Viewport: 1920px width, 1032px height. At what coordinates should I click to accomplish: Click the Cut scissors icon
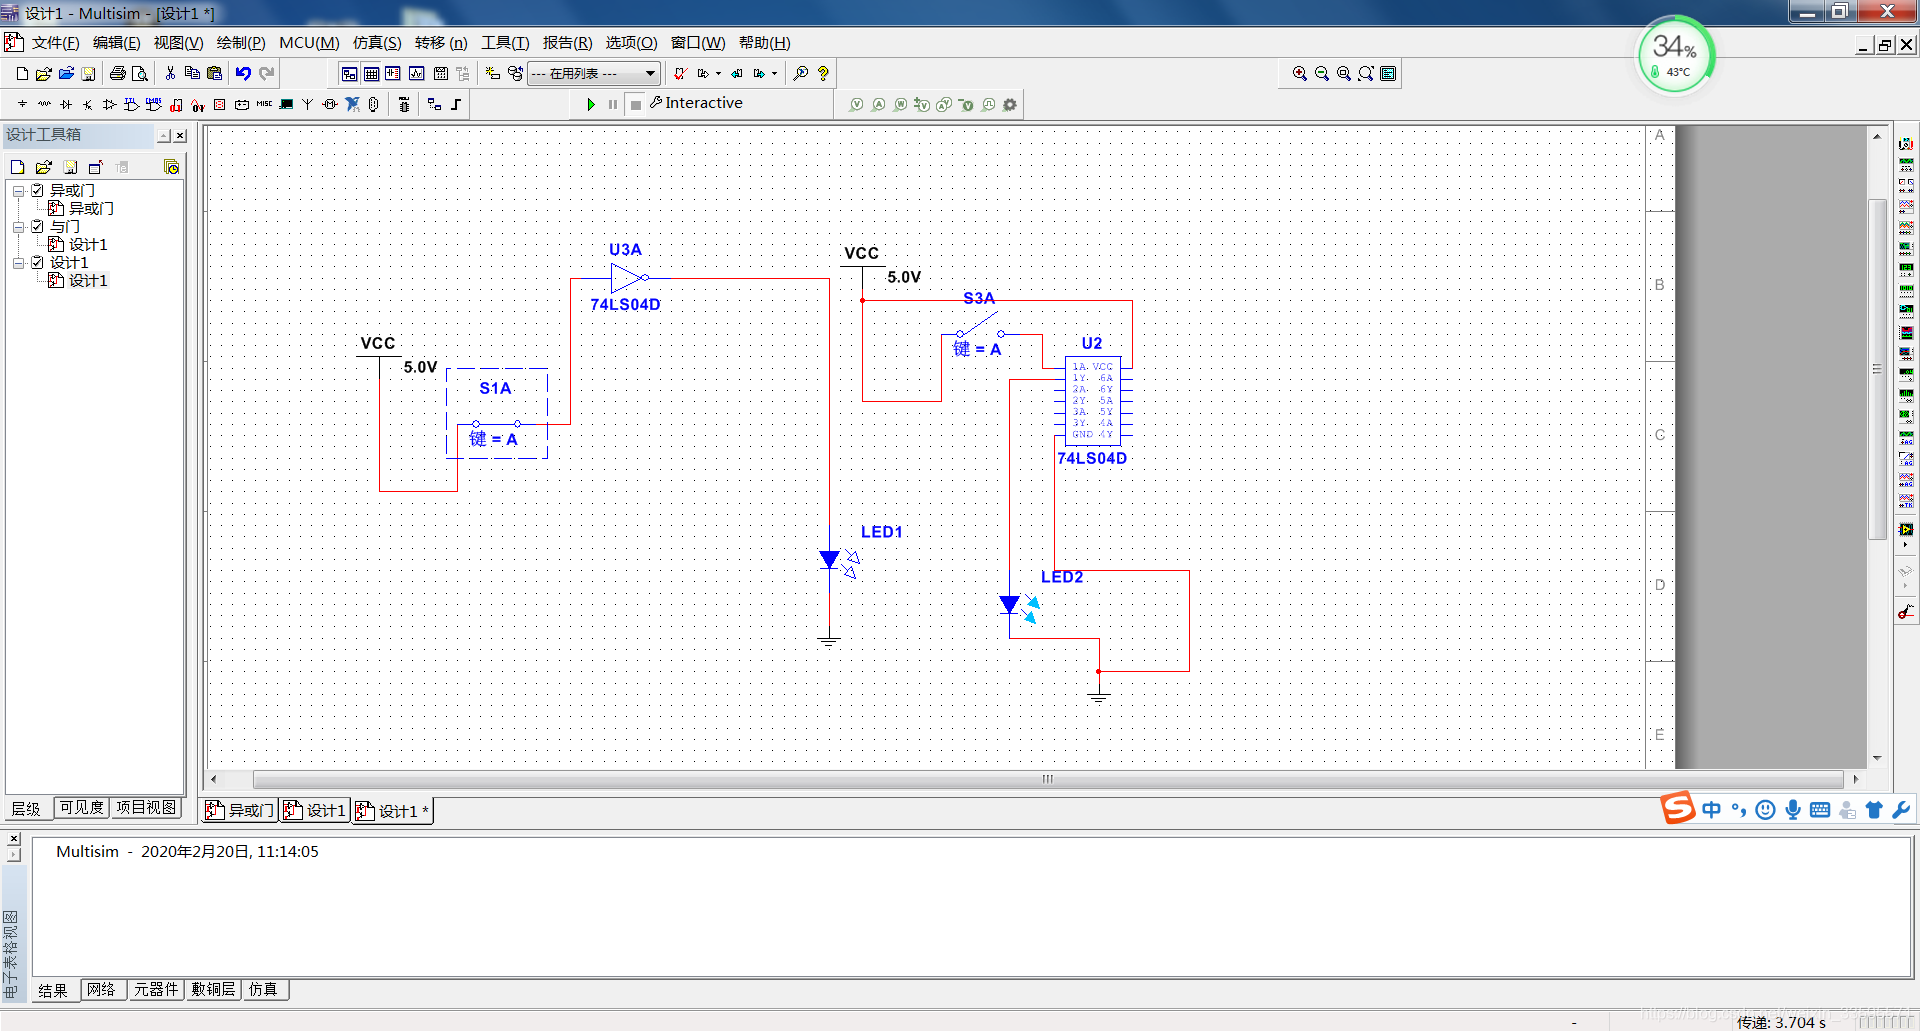170,73
